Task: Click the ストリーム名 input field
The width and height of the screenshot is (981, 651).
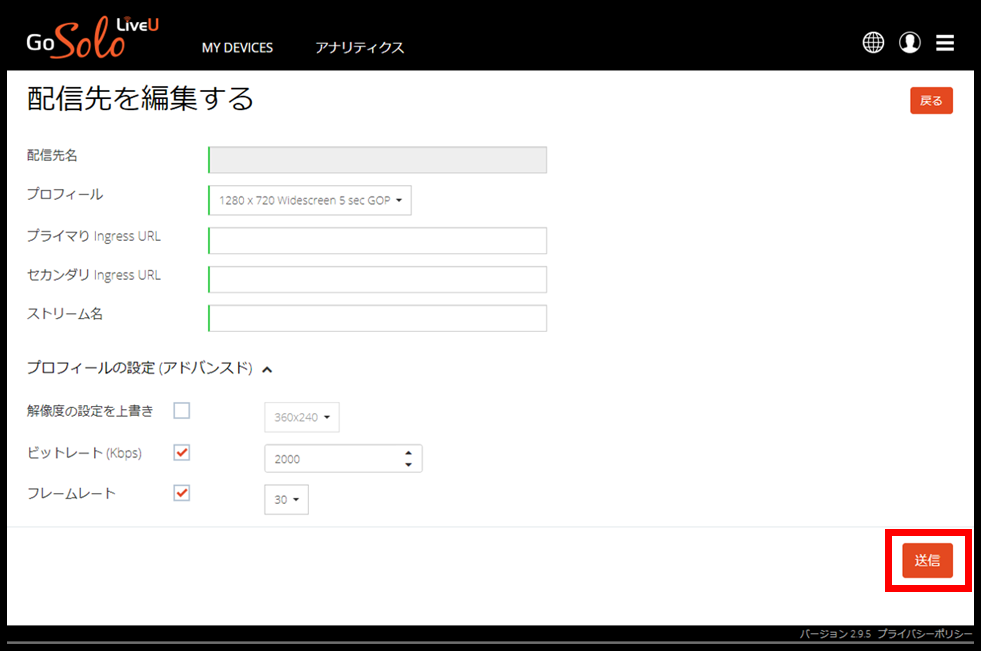Action: point(377,318)
